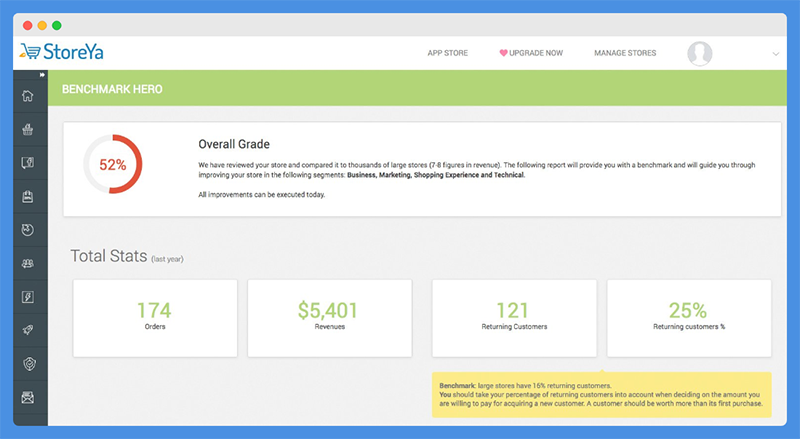Open the APP STORE menu item
This screenshot has height=439, width=800.
[x=447, y=53]
